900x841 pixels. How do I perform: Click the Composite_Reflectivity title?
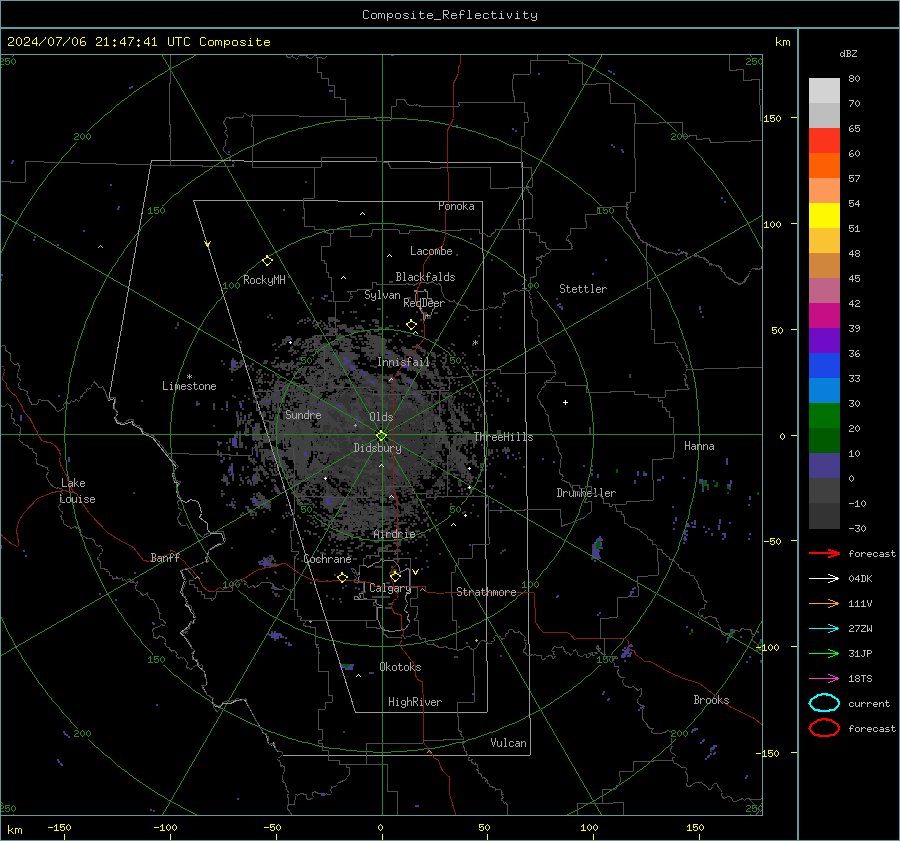tap(450, 15)
